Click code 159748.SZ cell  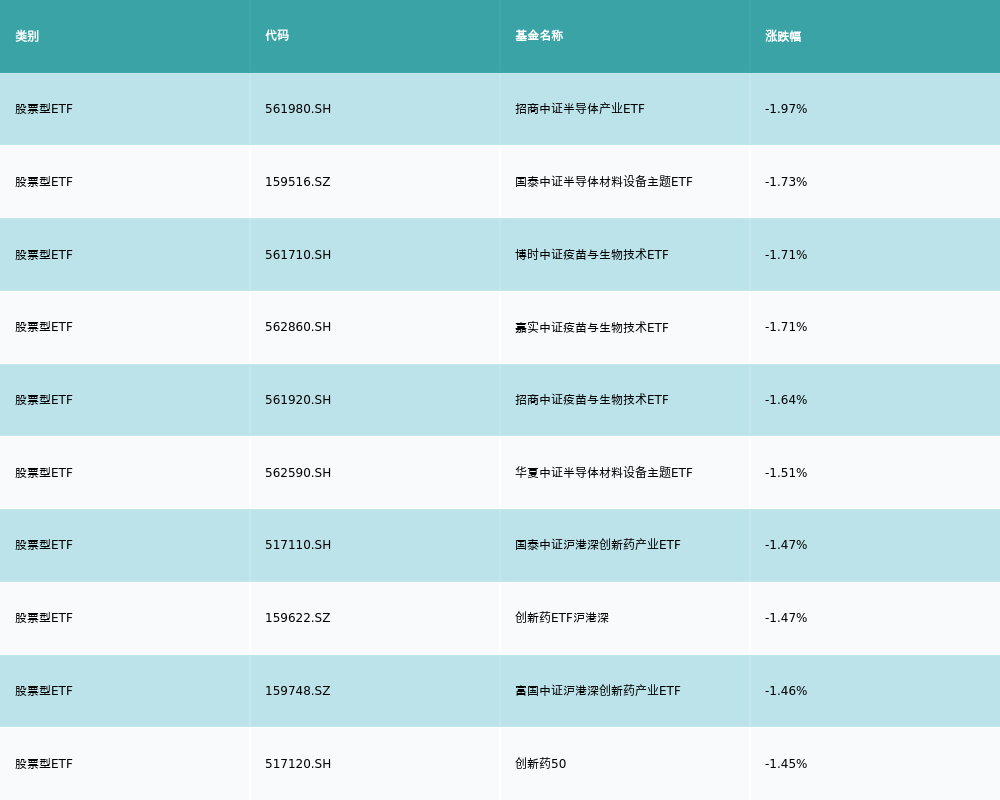click(297, 691)
